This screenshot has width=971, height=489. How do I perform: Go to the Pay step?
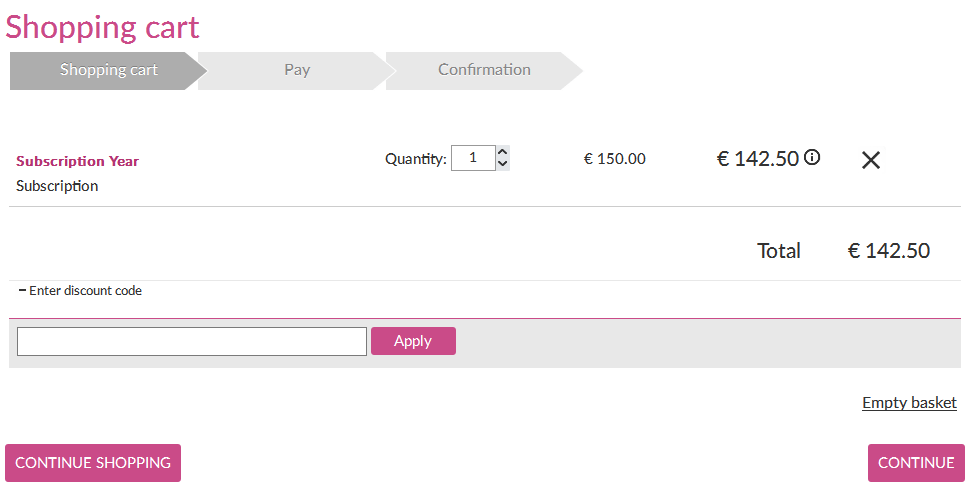[x=297, y=70]
